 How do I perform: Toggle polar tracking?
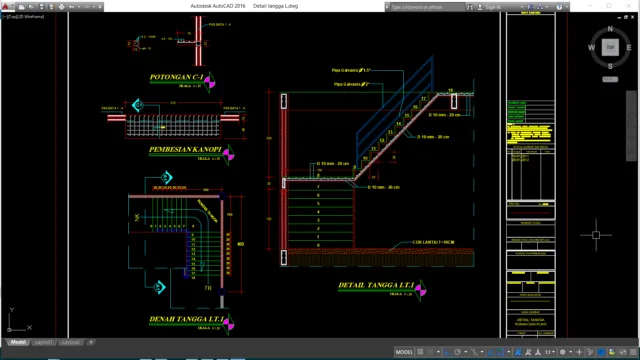458,352
